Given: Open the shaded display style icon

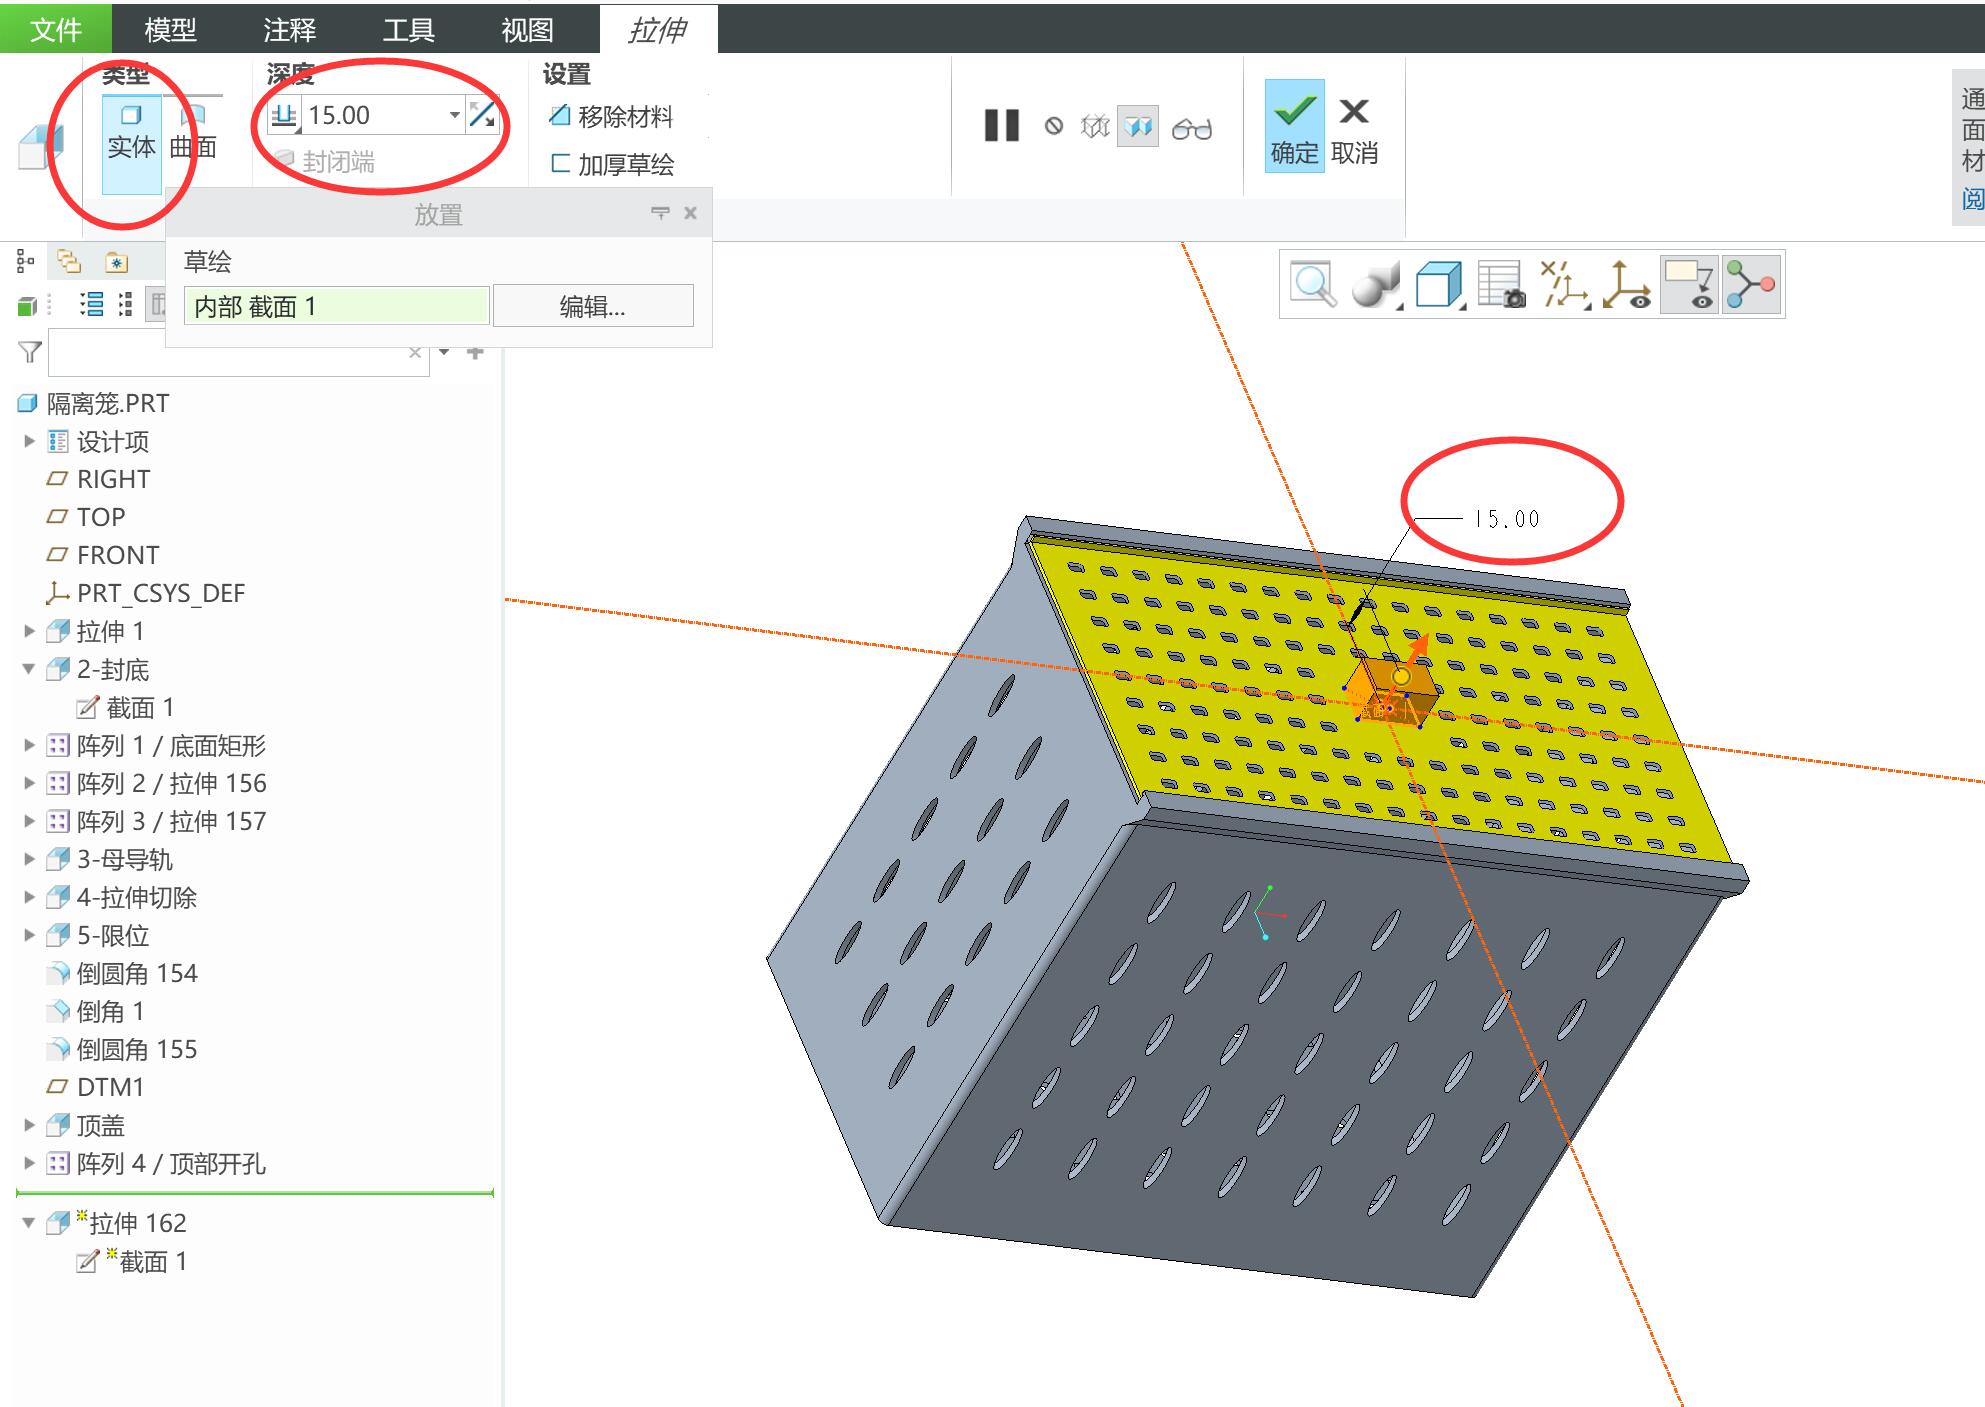Looking at the screenshot, I should coord(1375,285).
